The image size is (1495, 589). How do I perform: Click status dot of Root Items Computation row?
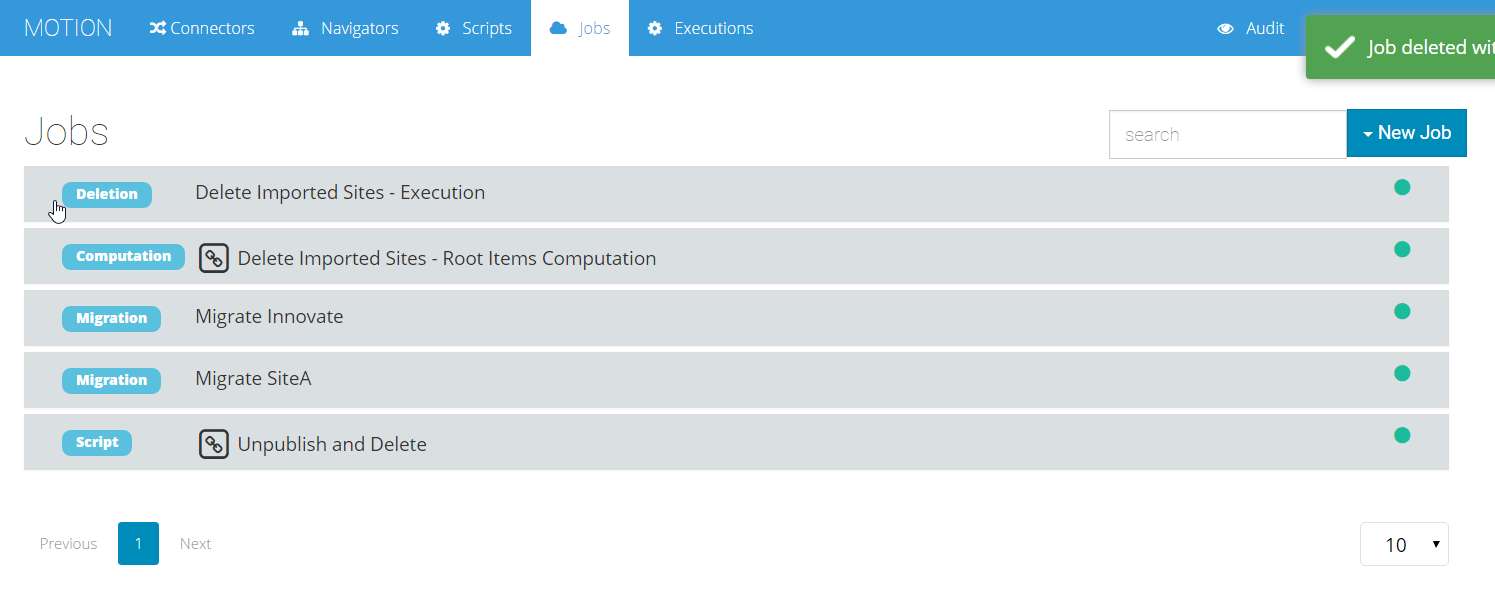tap(1402, 249)
